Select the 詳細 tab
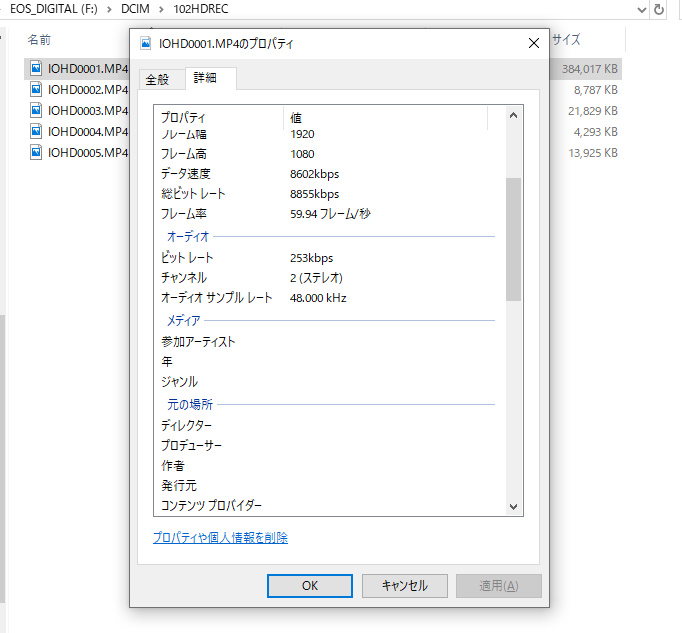The width and height of the screenshot is (682, 633). 205,78
